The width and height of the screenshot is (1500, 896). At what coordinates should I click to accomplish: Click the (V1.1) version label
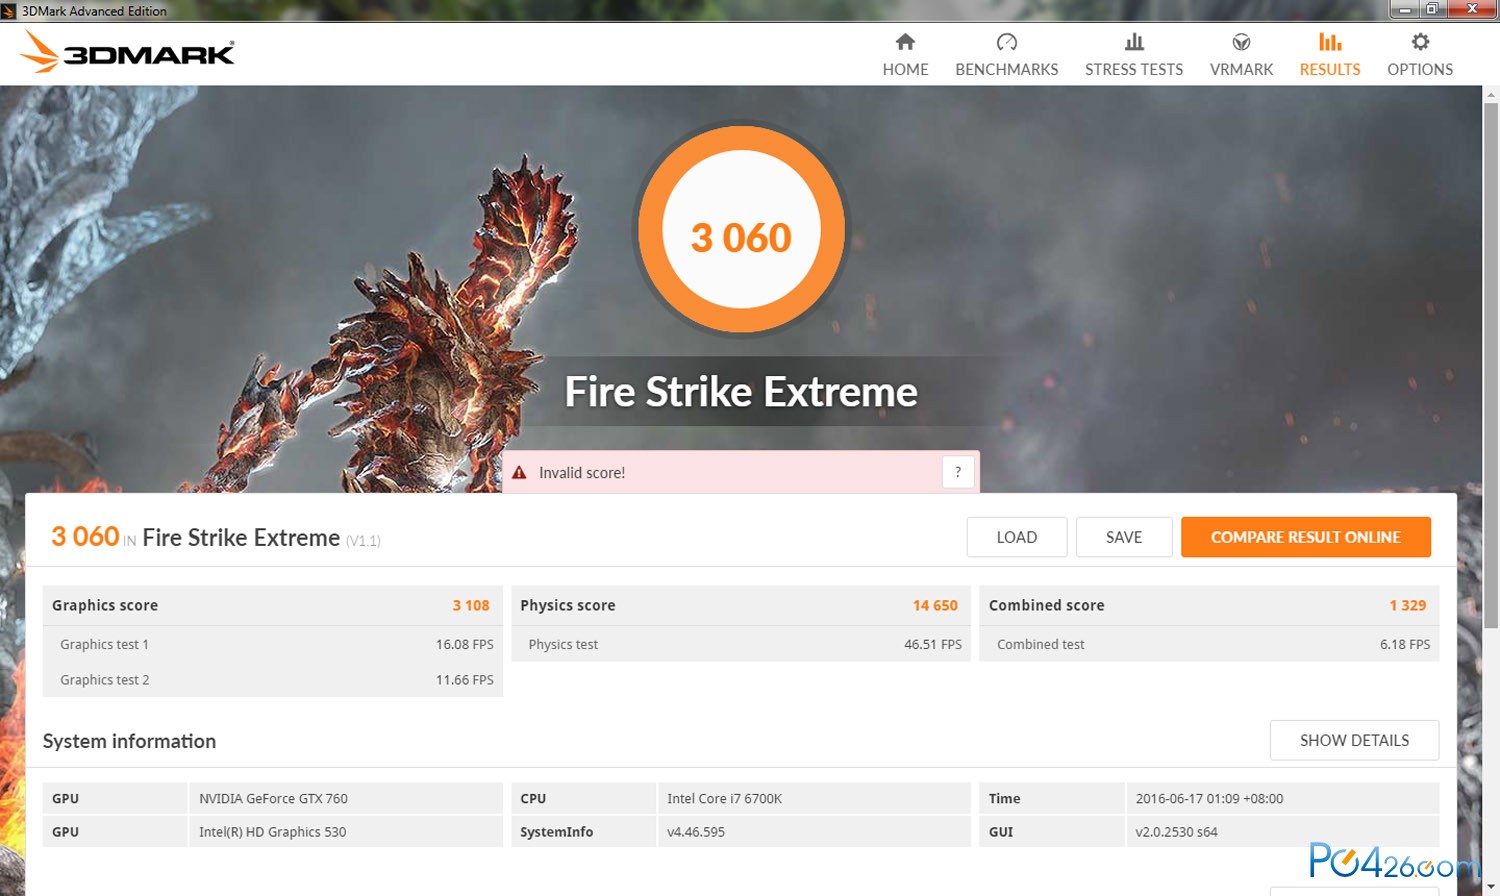coord(363,541)
